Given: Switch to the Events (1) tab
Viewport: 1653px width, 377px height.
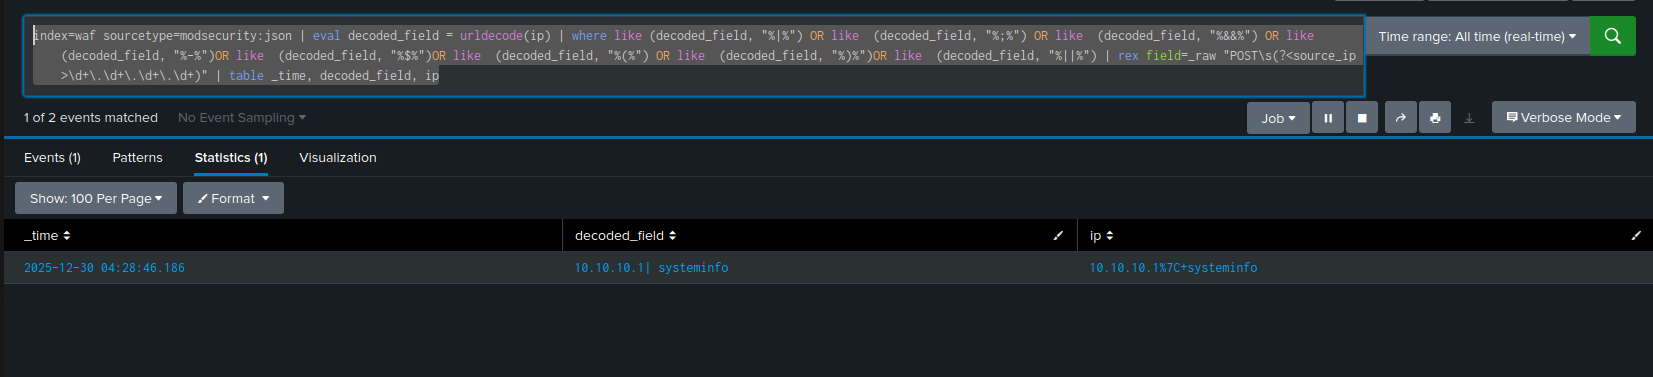Looking at the screenshot, I should coord(52,158).
